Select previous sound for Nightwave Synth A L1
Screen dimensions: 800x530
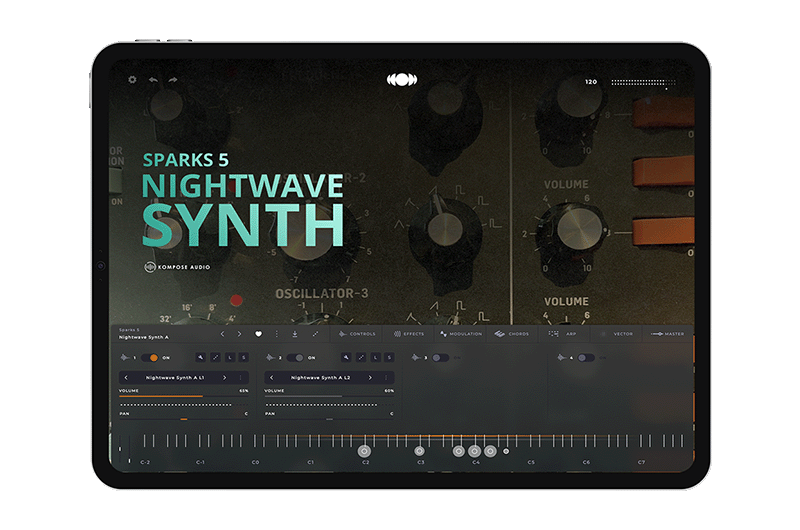(125, 377)
